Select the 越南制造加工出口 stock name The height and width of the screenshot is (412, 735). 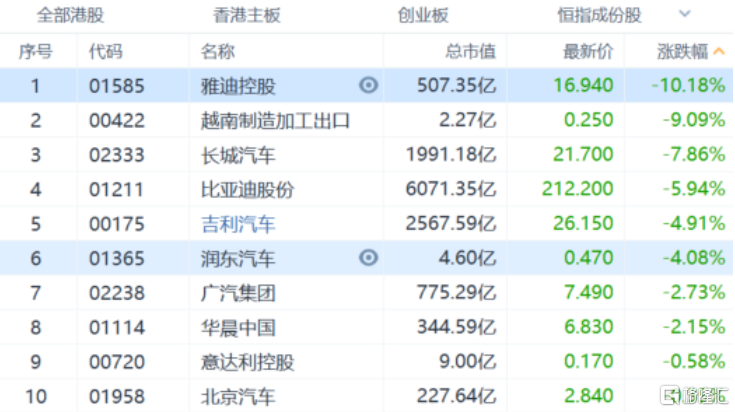click(x=275, y=121)
